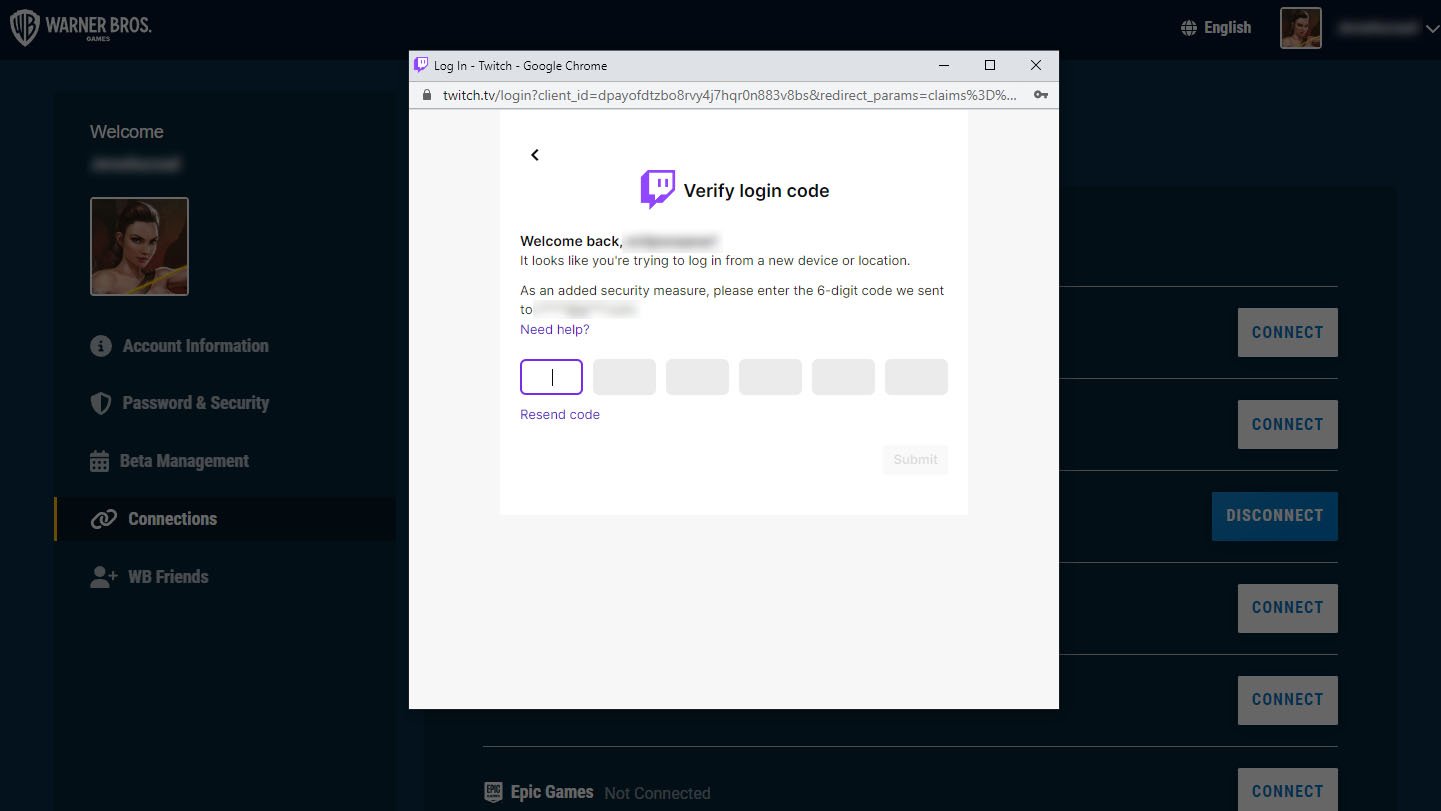This screenshot has width=1441, height=811.
Task: Click the Resend code link
Action: [560, 414]
